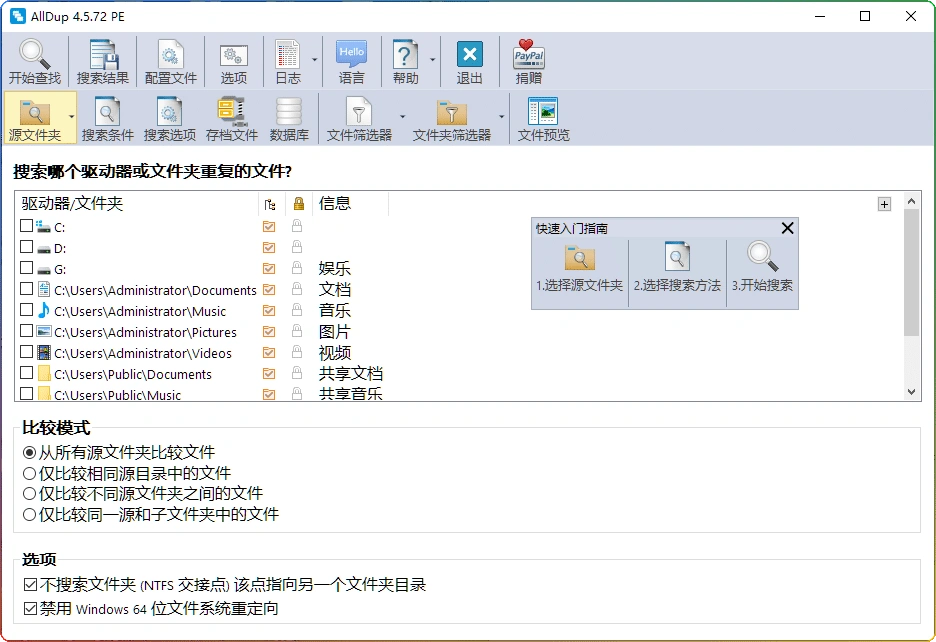This screenshot has height=642, width=936.
Task: Close the 快速入门指南 quick start guide
Action: (x=787, y=227)
